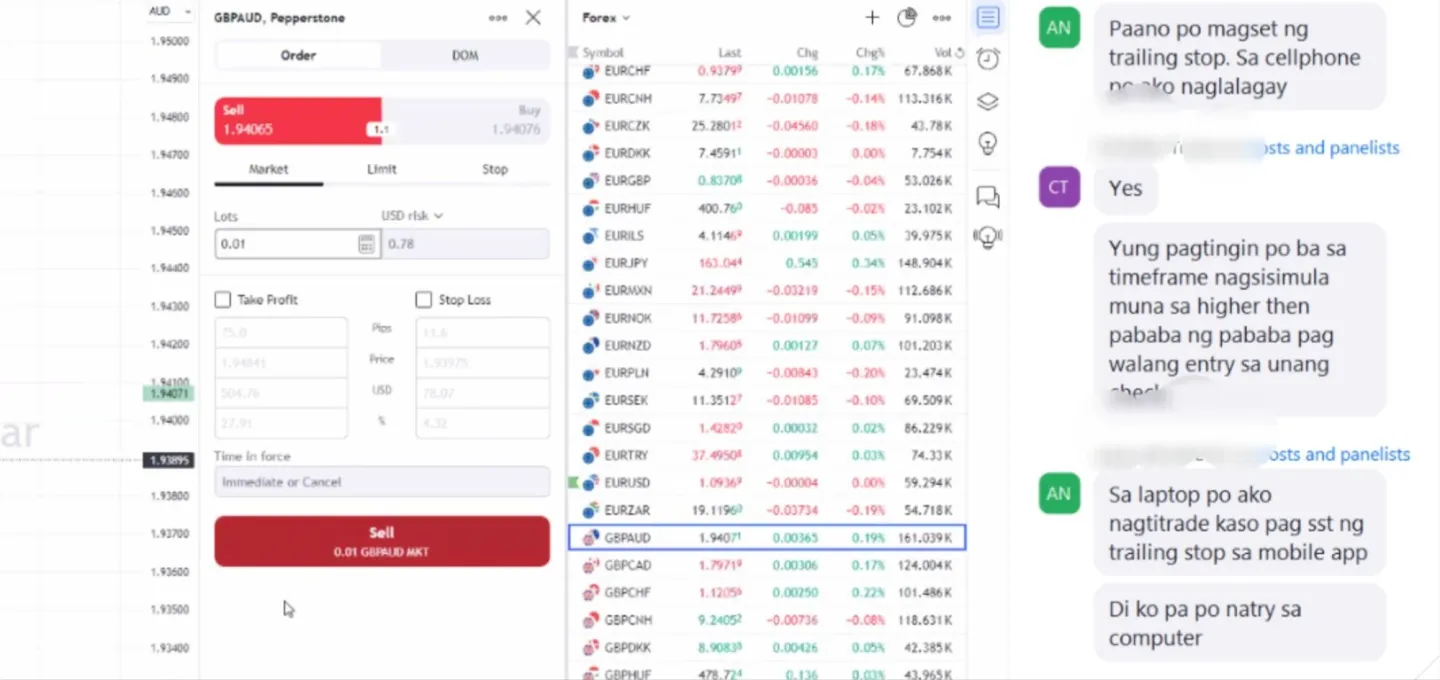Screen dimensions: 1440x680
Task: Switch to the DOM tab
Action: (x=465, y=55)
